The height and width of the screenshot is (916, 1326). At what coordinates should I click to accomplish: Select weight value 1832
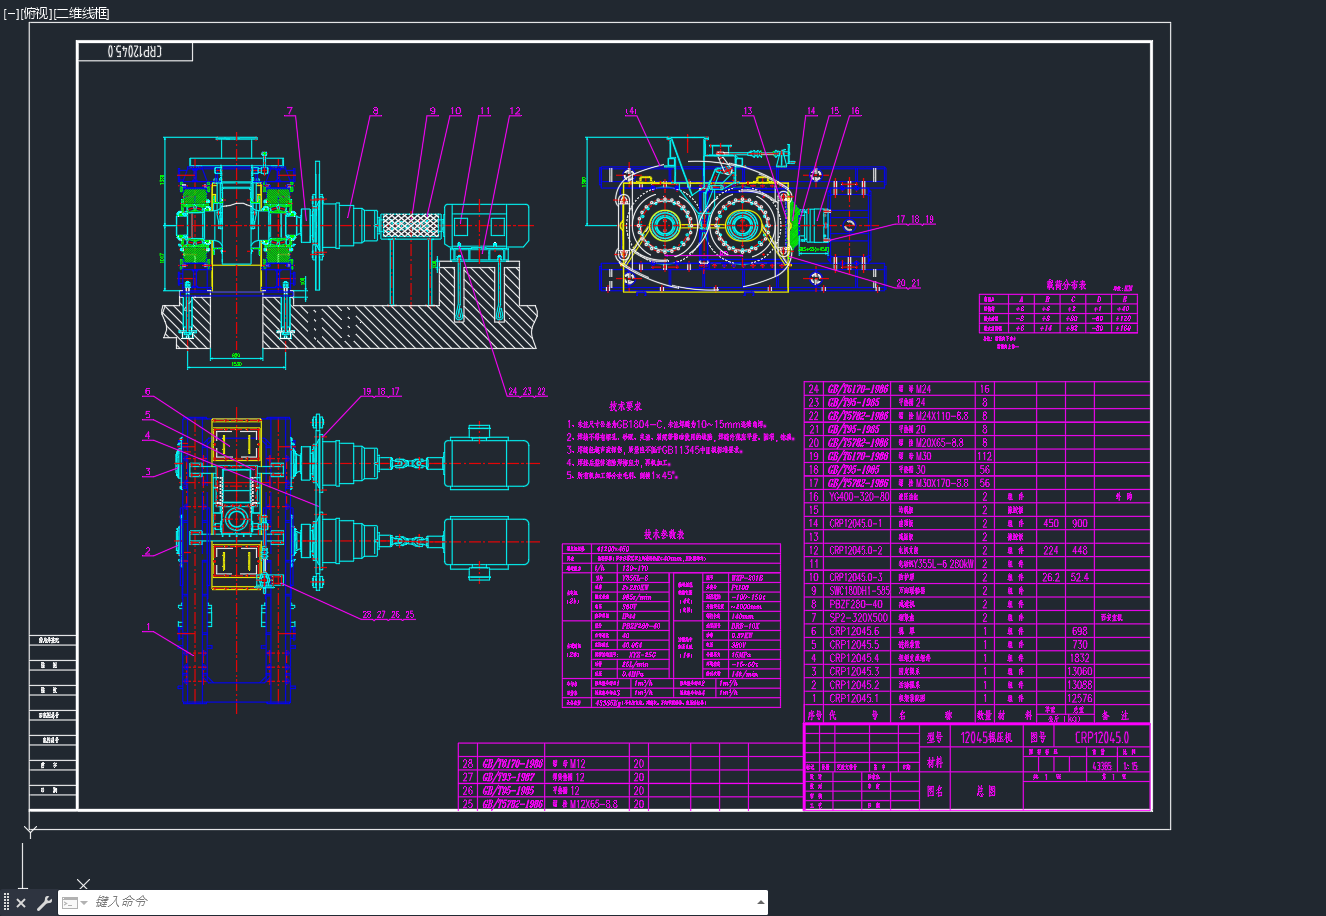(1080, 658)
